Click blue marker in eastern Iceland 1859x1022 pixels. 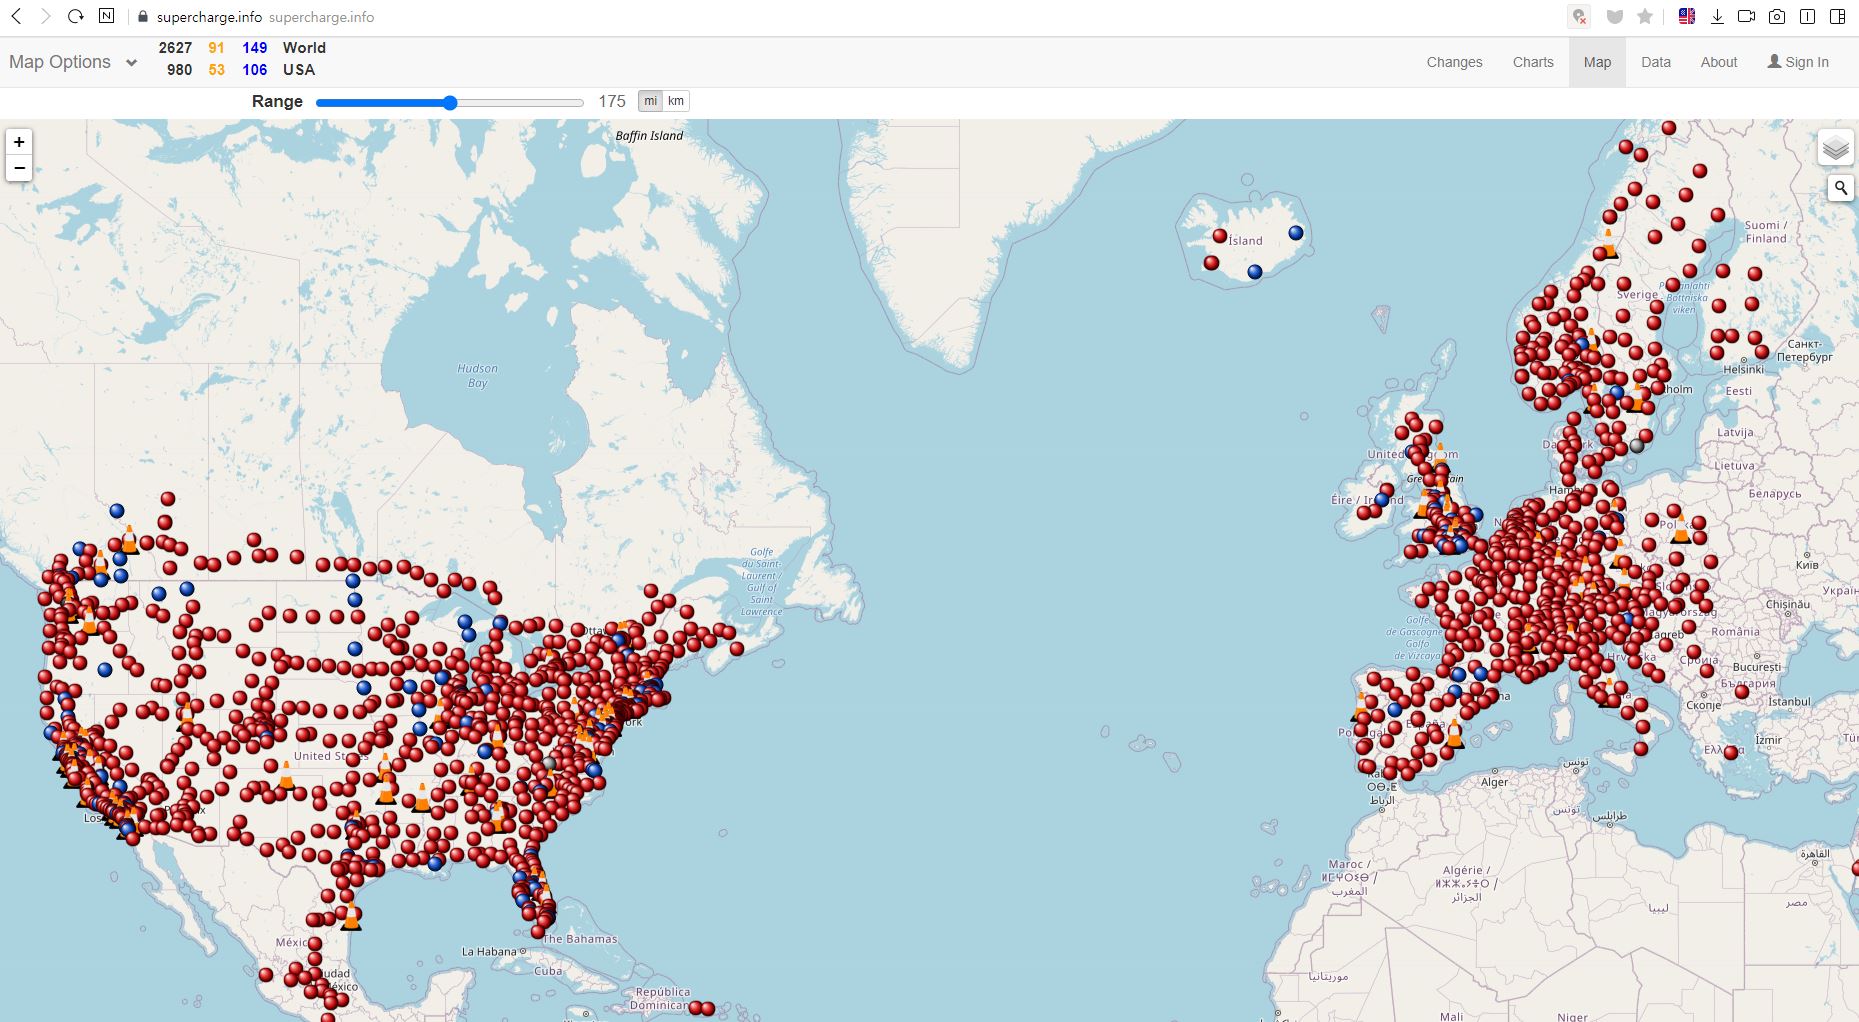[1296, 232]
